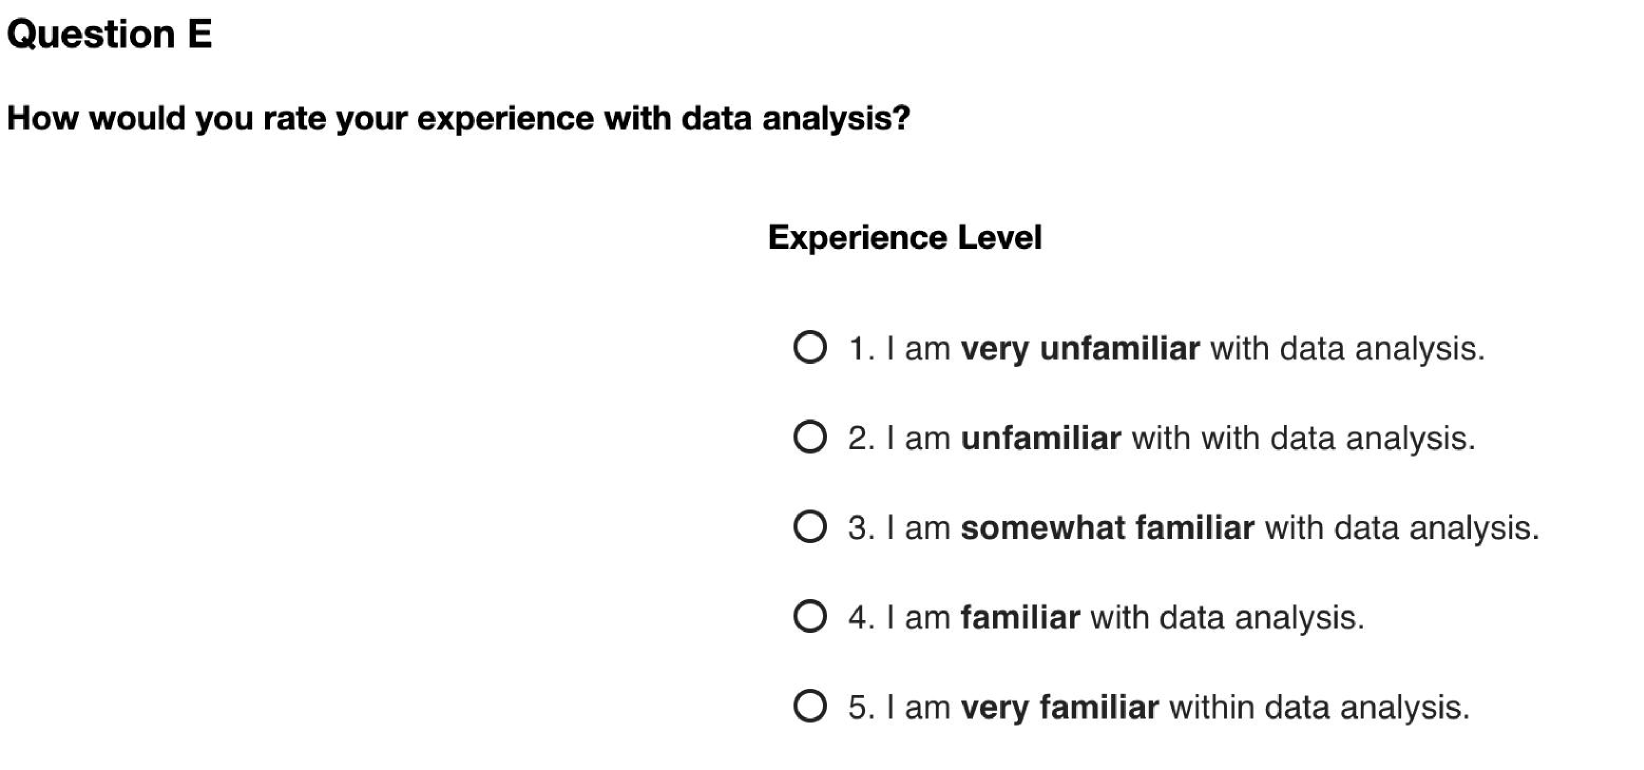Select the "very unfamiliar" radio button
The width and height of the screenshot is (1644, 770).
click(x=809, y=348)
